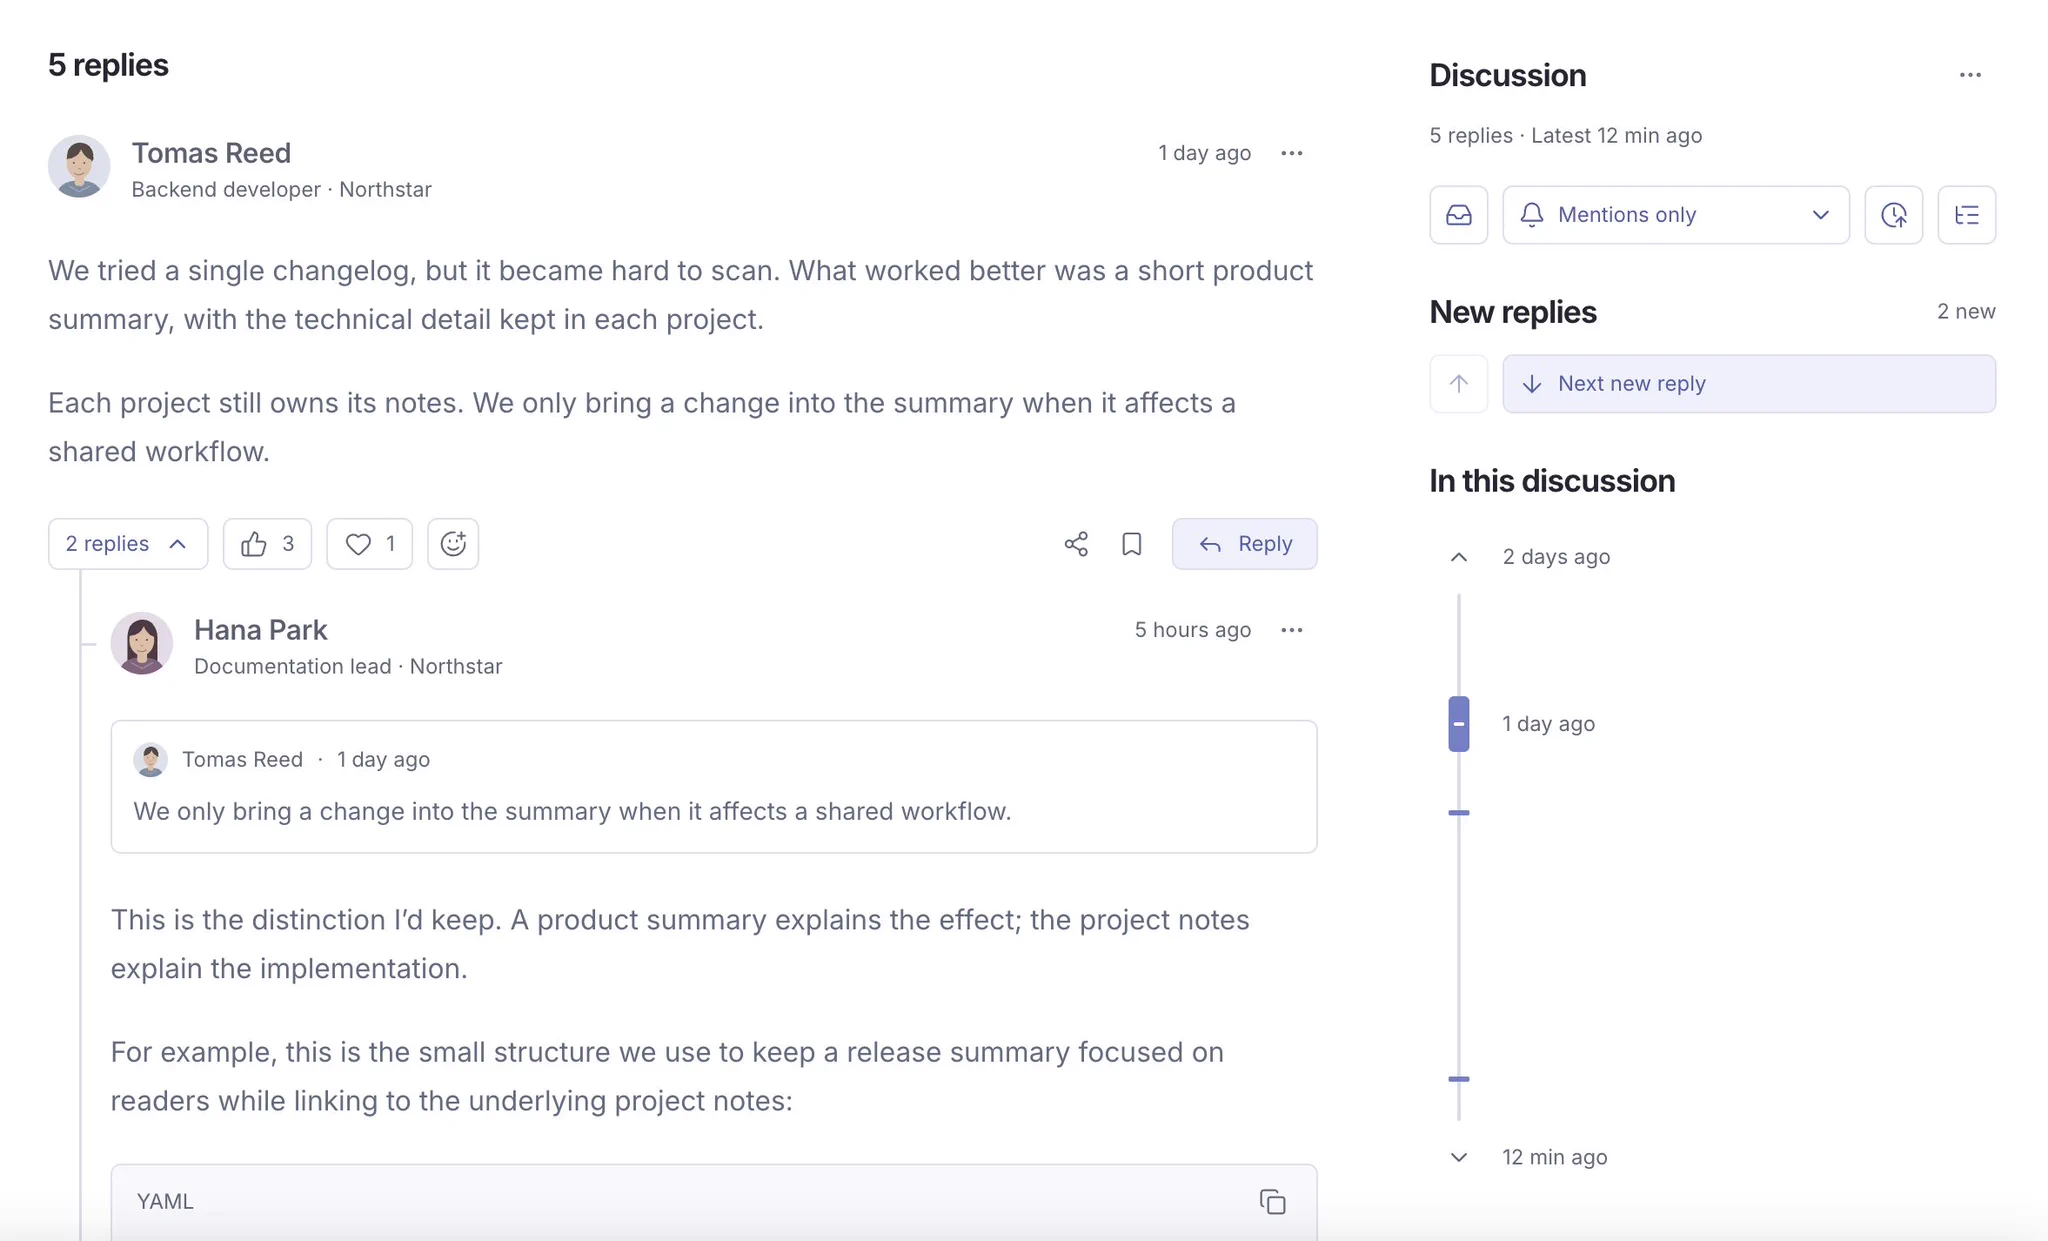Bookmark Tomas Reed's post
Image resolution: width=2048 pixels, height=1241 pixels.
coord(1132,544)
